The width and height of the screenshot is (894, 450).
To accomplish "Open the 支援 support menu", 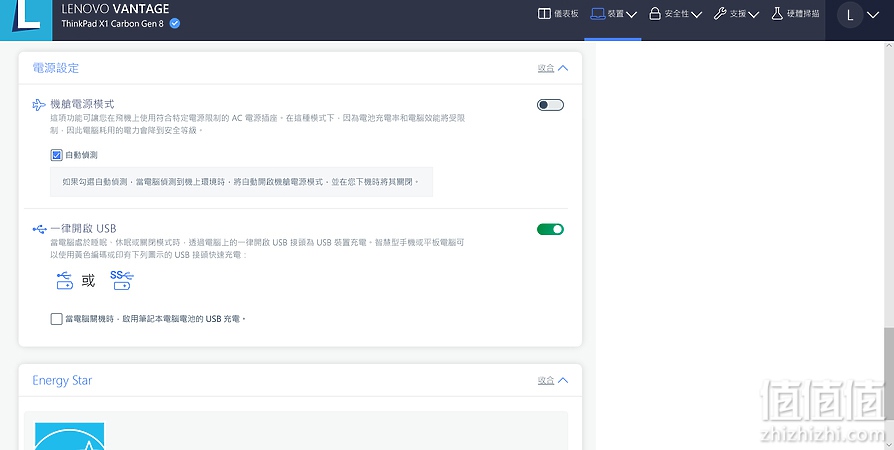I will 736,14.
